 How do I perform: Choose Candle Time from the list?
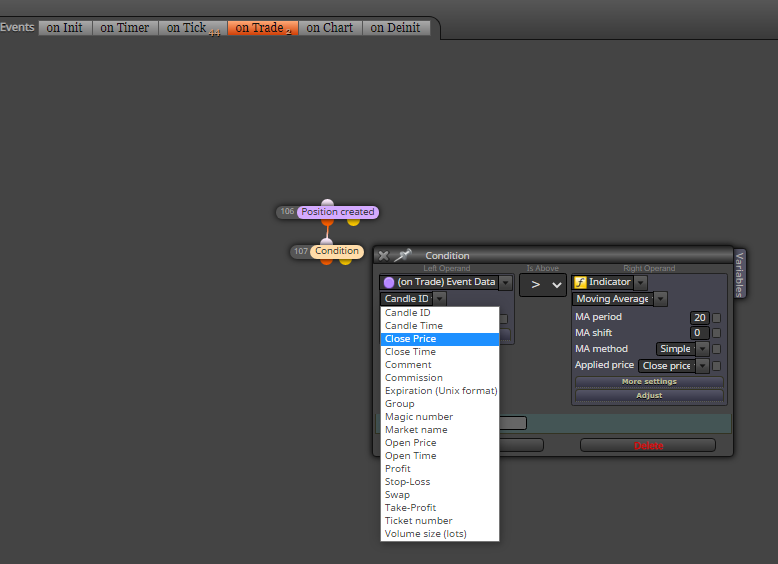(x=440, y=326)
